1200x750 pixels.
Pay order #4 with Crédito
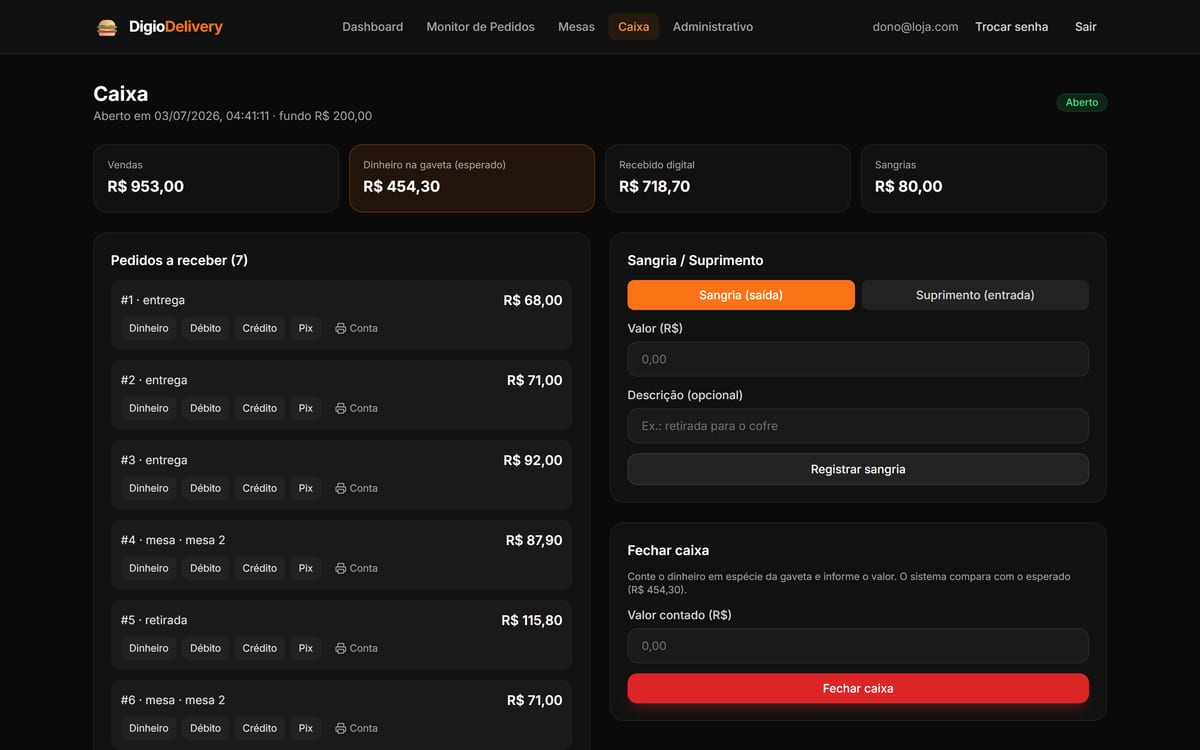click(x=260, y=568)
